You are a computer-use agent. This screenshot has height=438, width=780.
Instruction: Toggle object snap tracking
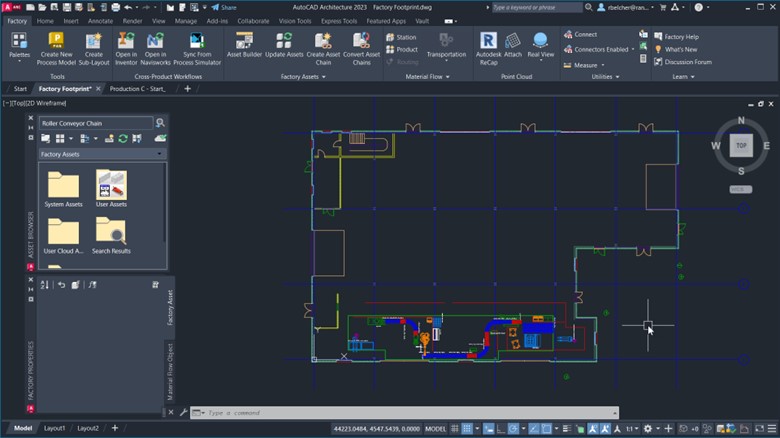pos(534,429)
